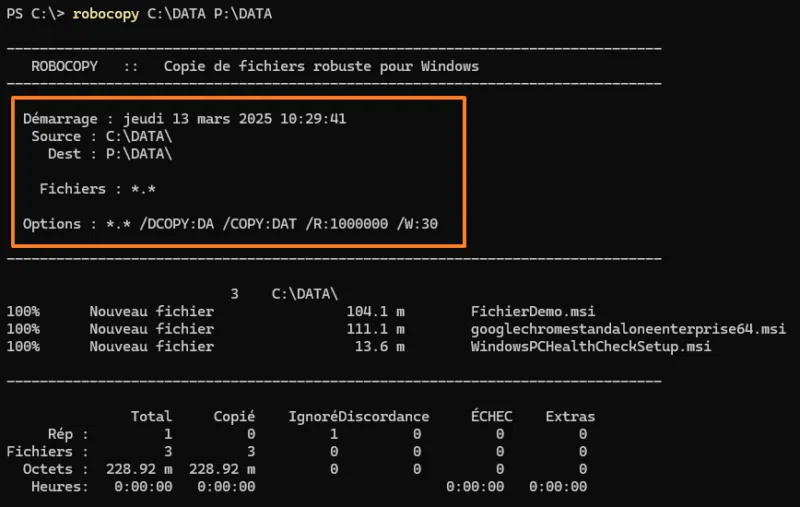Click the Heures row label
This screenshot has height=507, width=800.
coord(59,486)
